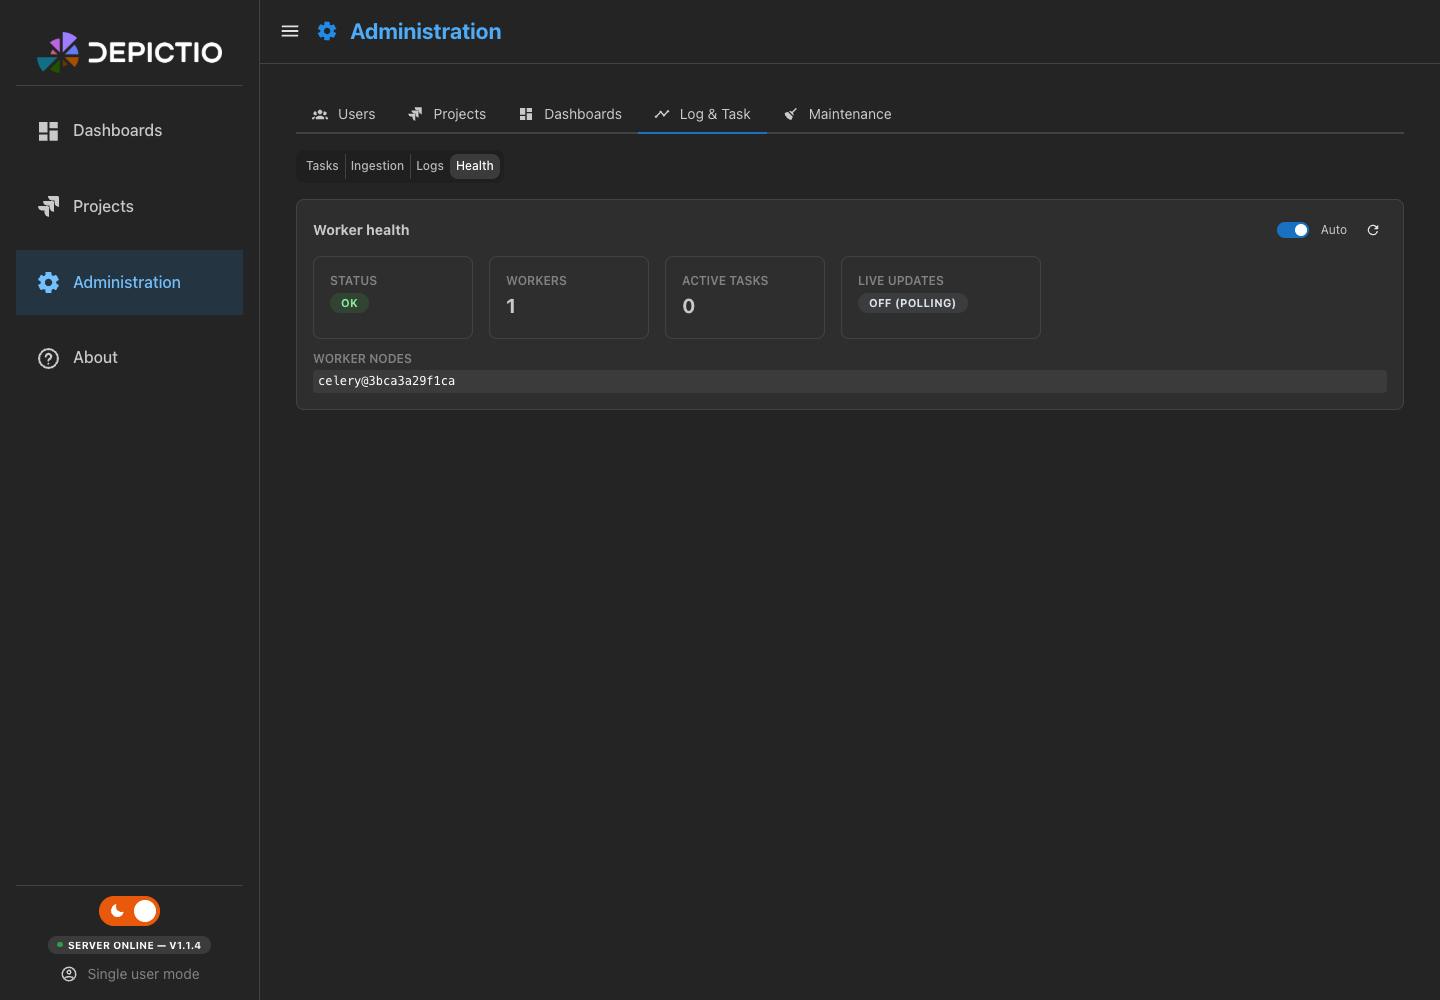Click the Worker health heading
The width and height of the screenshot is (1440, 1000).
pyautogui.click(x=361, y=230)
